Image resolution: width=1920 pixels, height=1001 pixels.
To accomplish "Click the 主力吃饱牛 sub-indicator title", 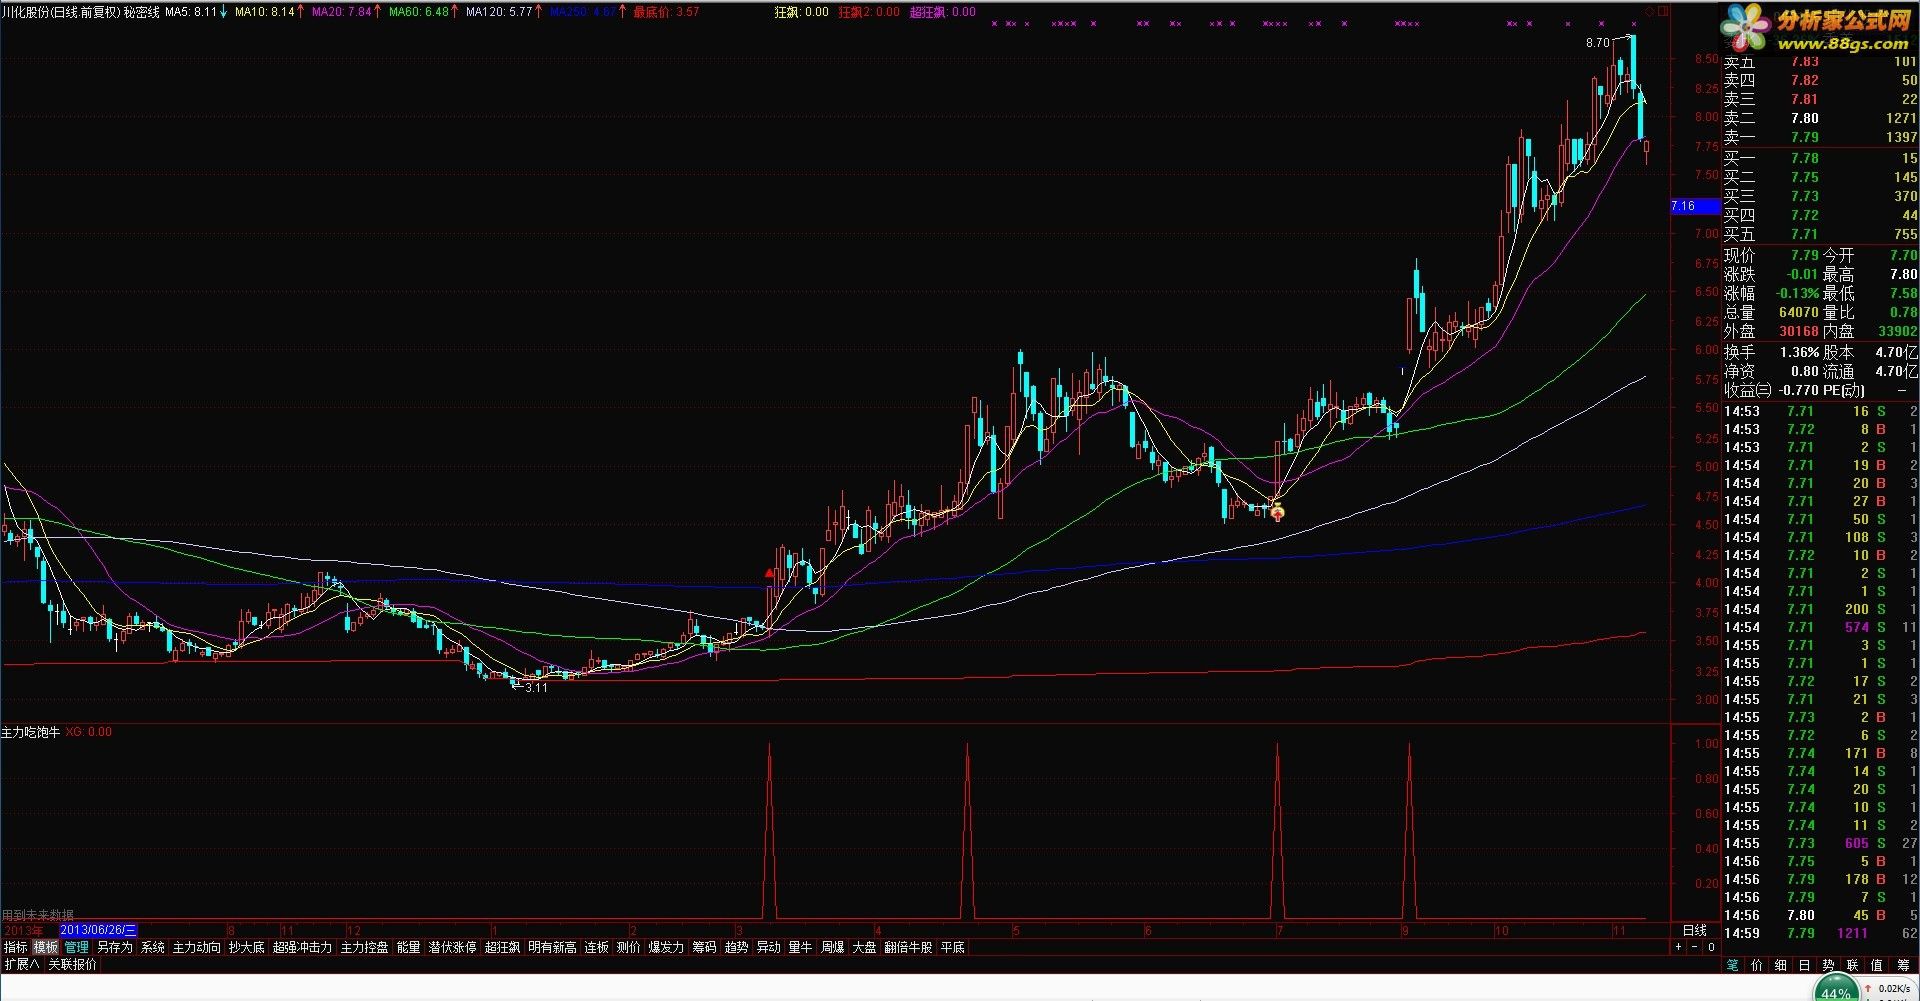I will (x=30, y=732).
